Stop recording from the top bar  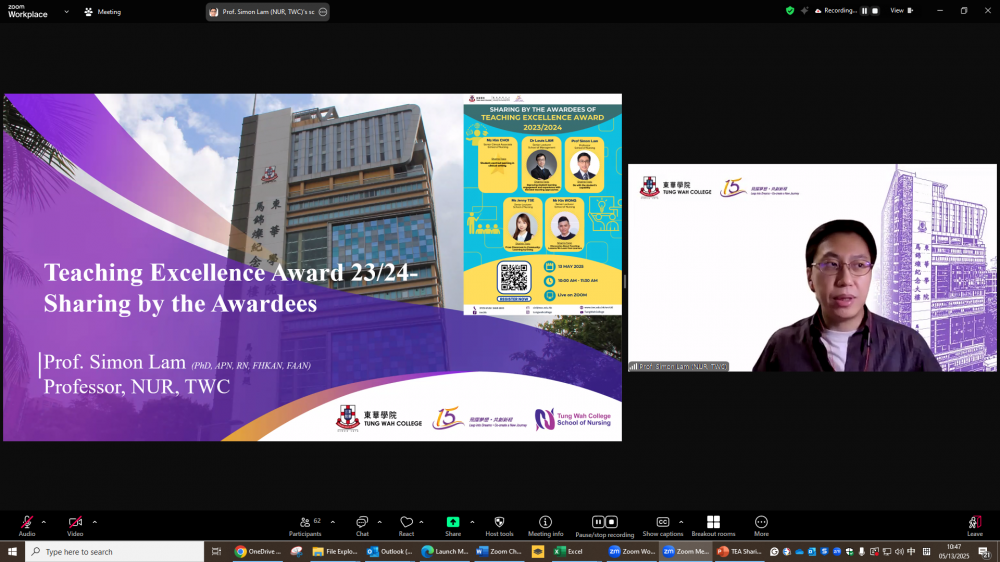(x=875, y=10)
